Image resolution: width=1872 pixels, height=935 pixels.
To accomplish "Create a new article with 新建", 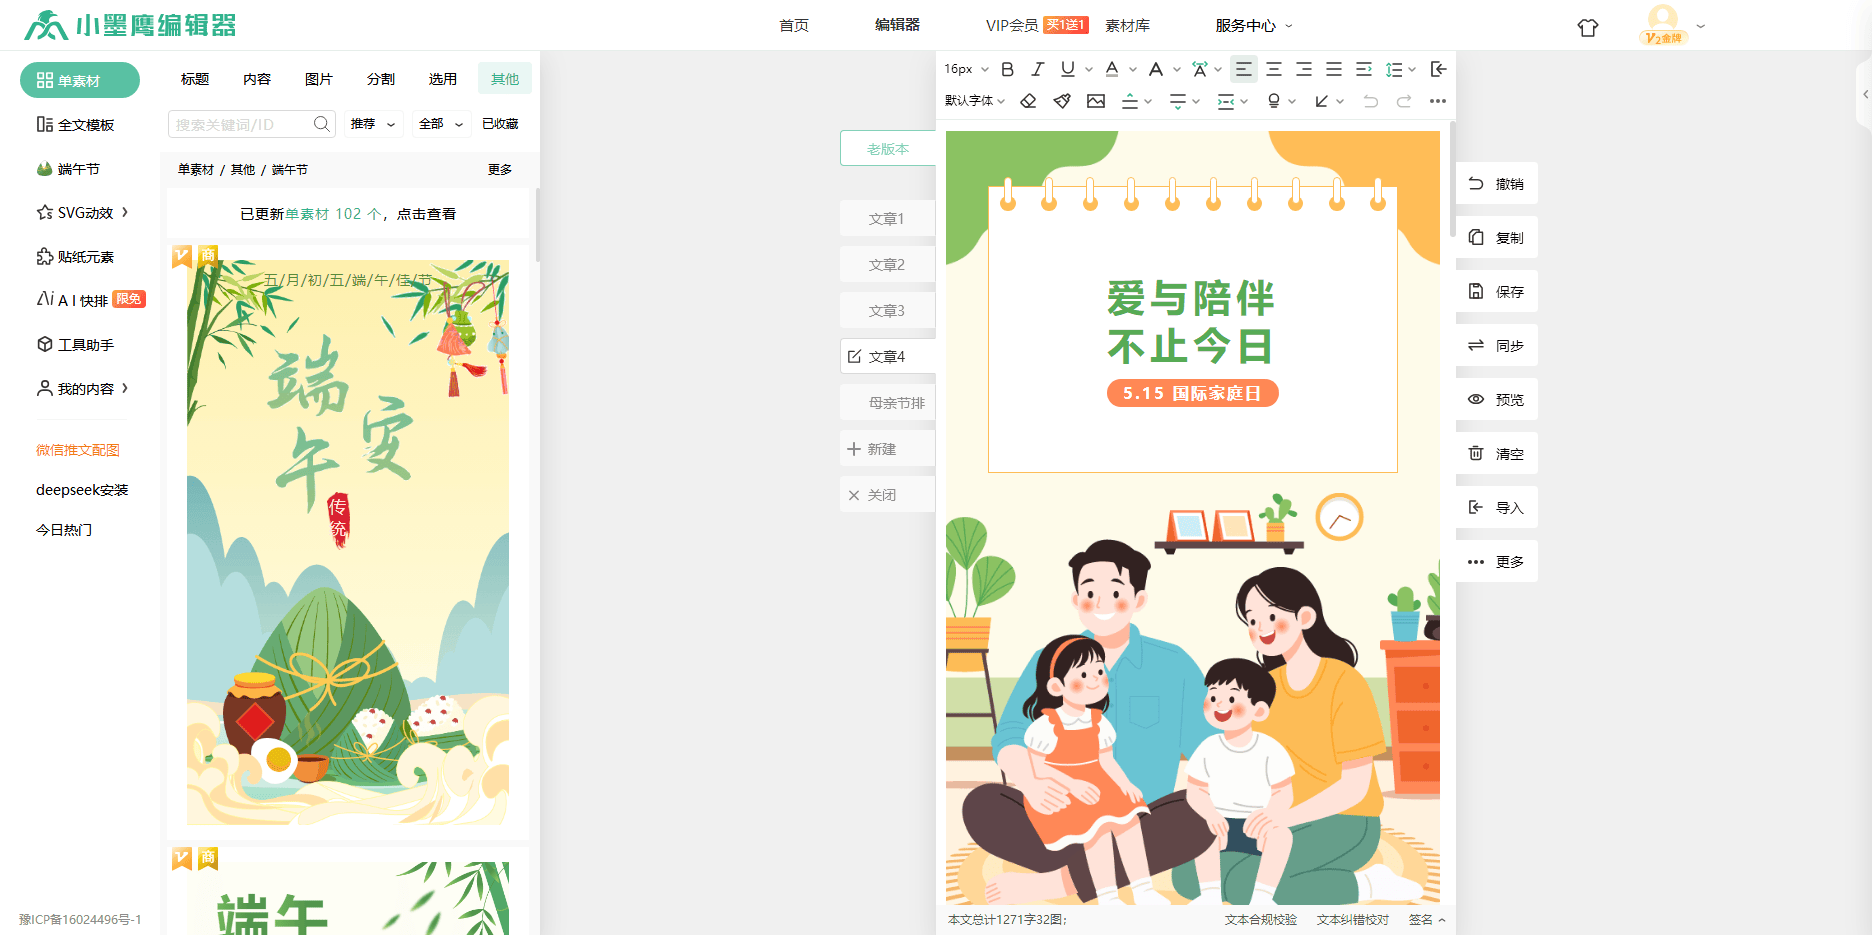I will coord(872,449).
